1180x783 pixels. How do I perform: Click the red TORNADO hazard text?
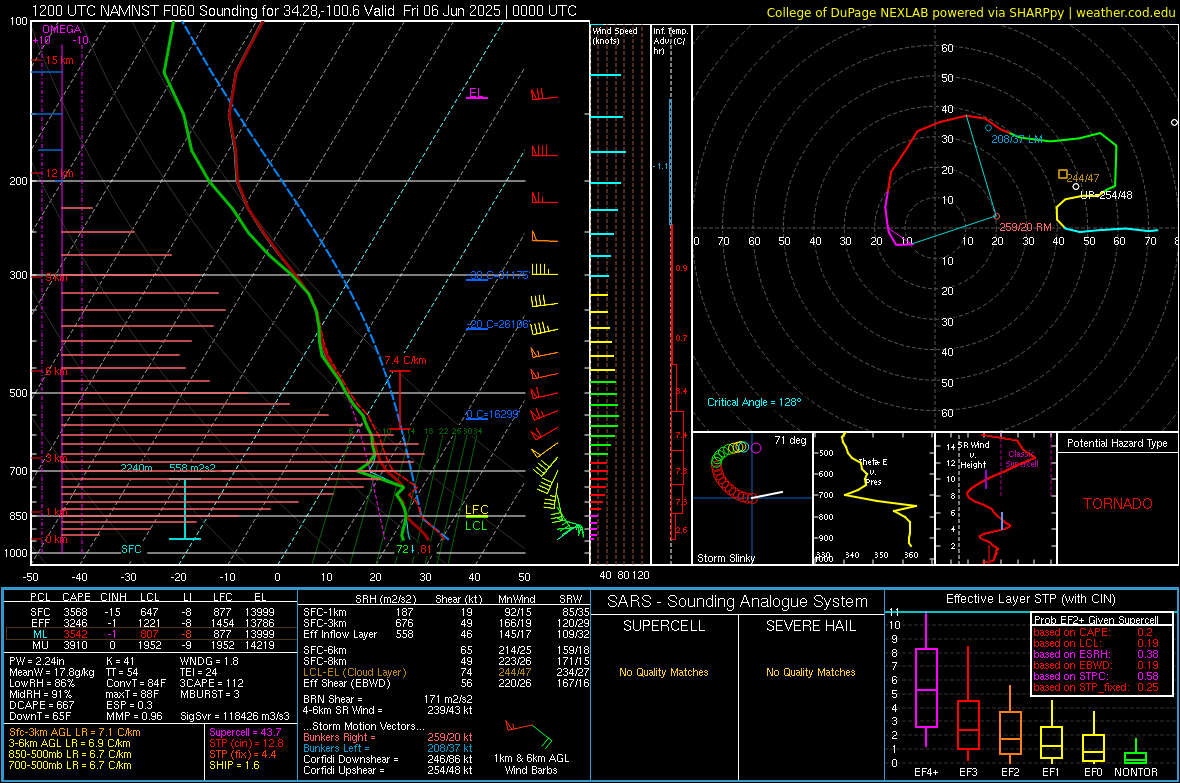click(x=1118, y=504)
